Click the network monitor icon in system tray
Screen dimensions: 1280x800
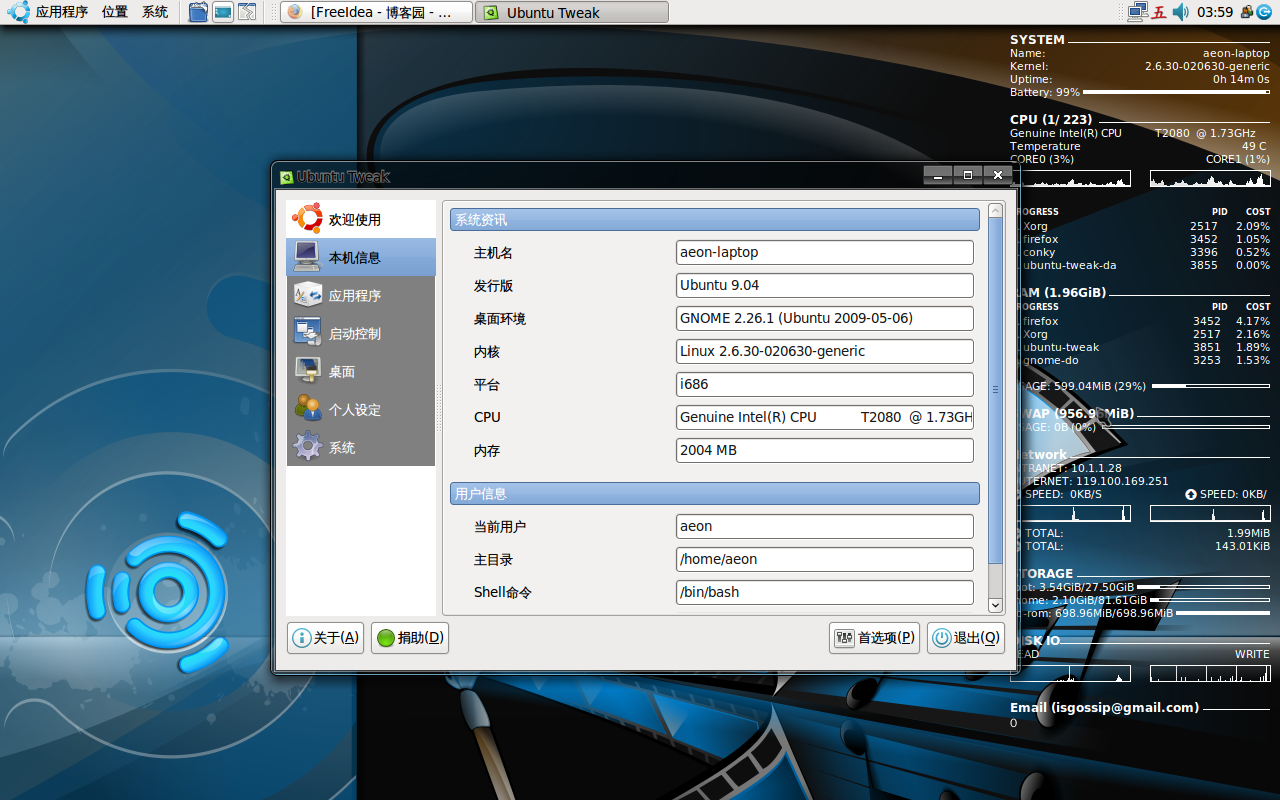click(x=1137, y=12)
